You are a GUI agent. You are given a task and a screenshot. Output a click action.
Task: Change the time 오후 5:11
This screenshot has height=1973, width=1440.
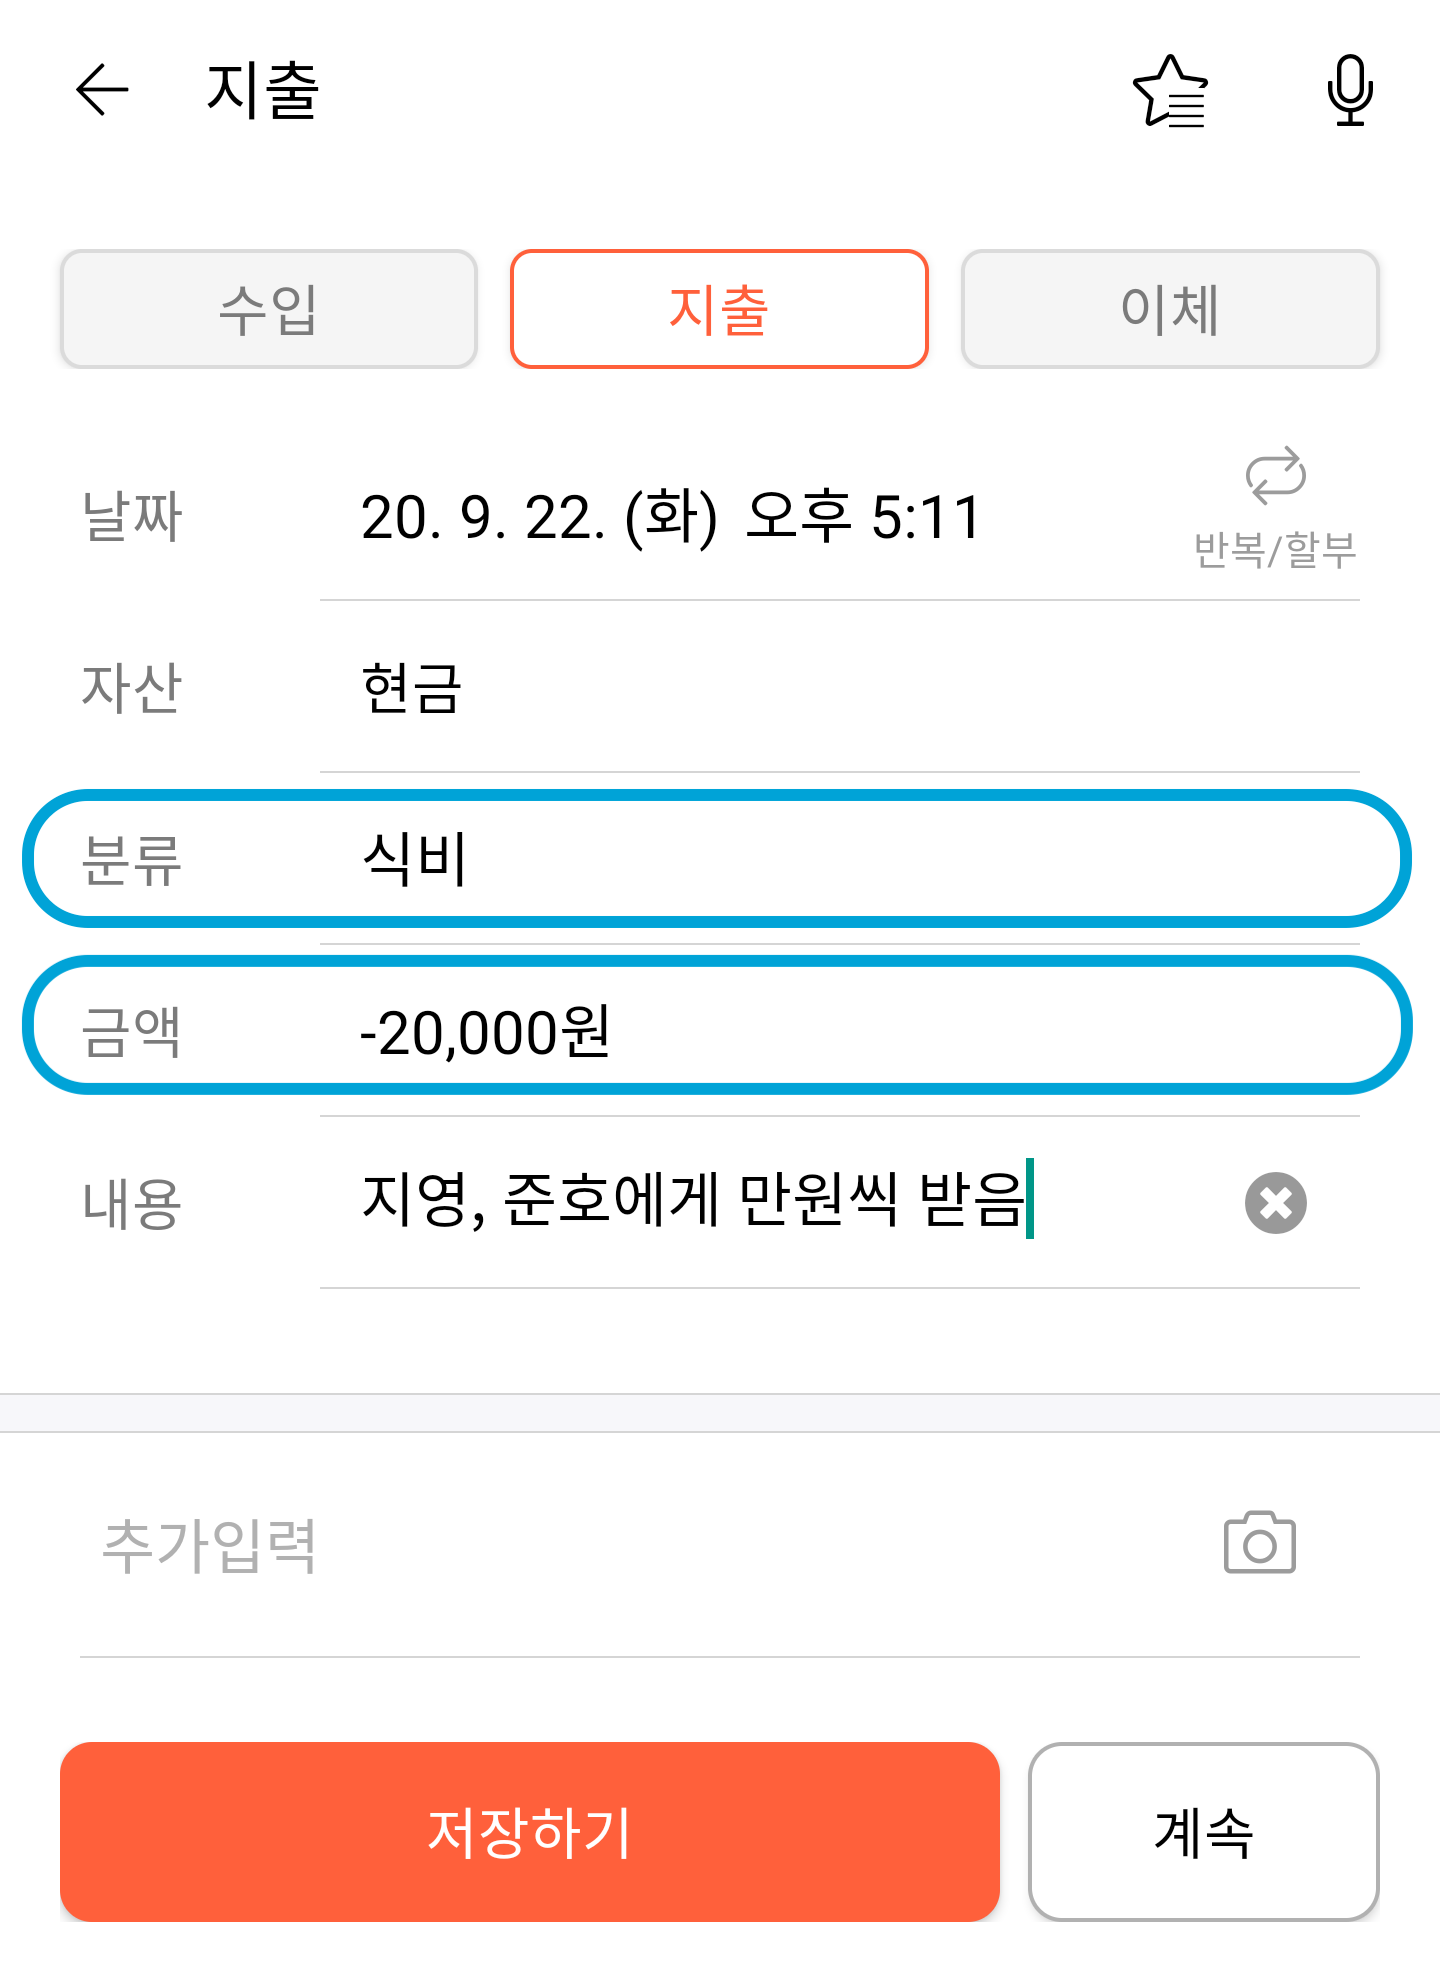(864, 518)
